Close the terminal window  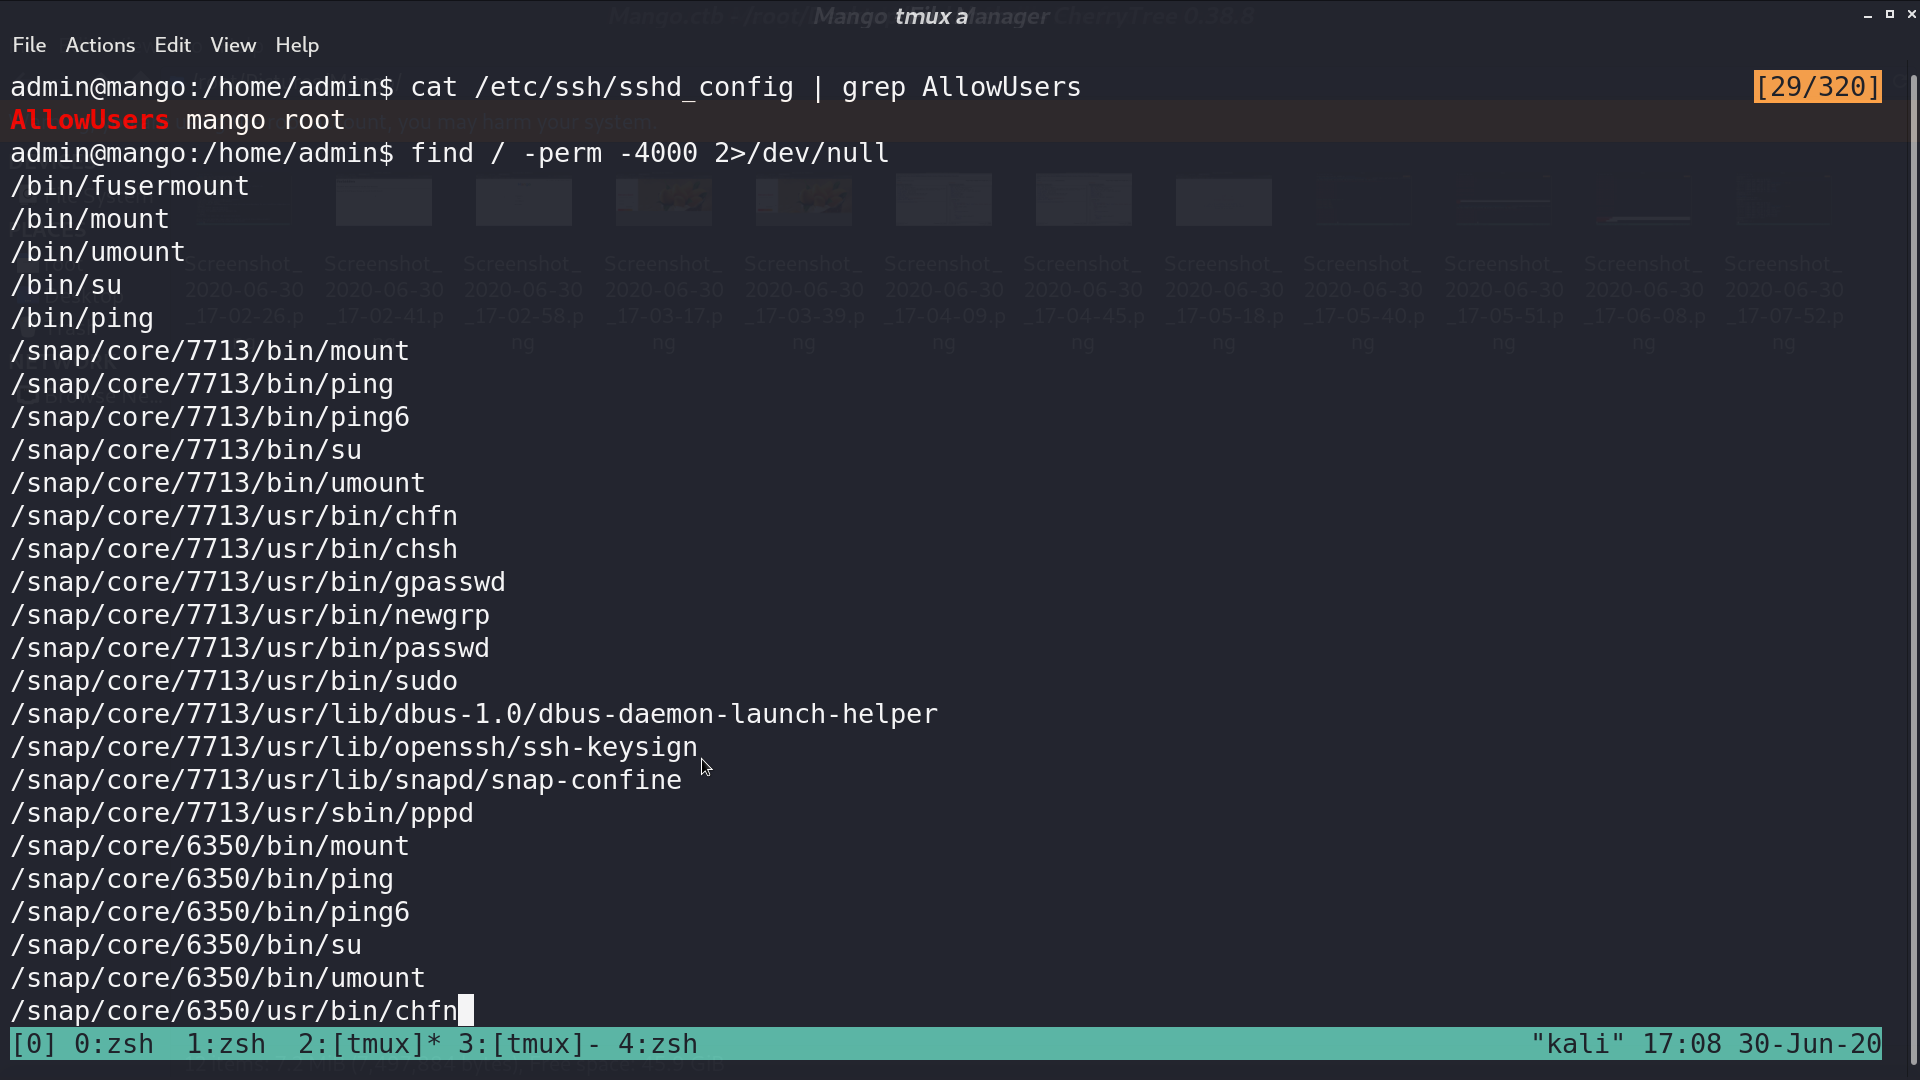pos(1912,14)
